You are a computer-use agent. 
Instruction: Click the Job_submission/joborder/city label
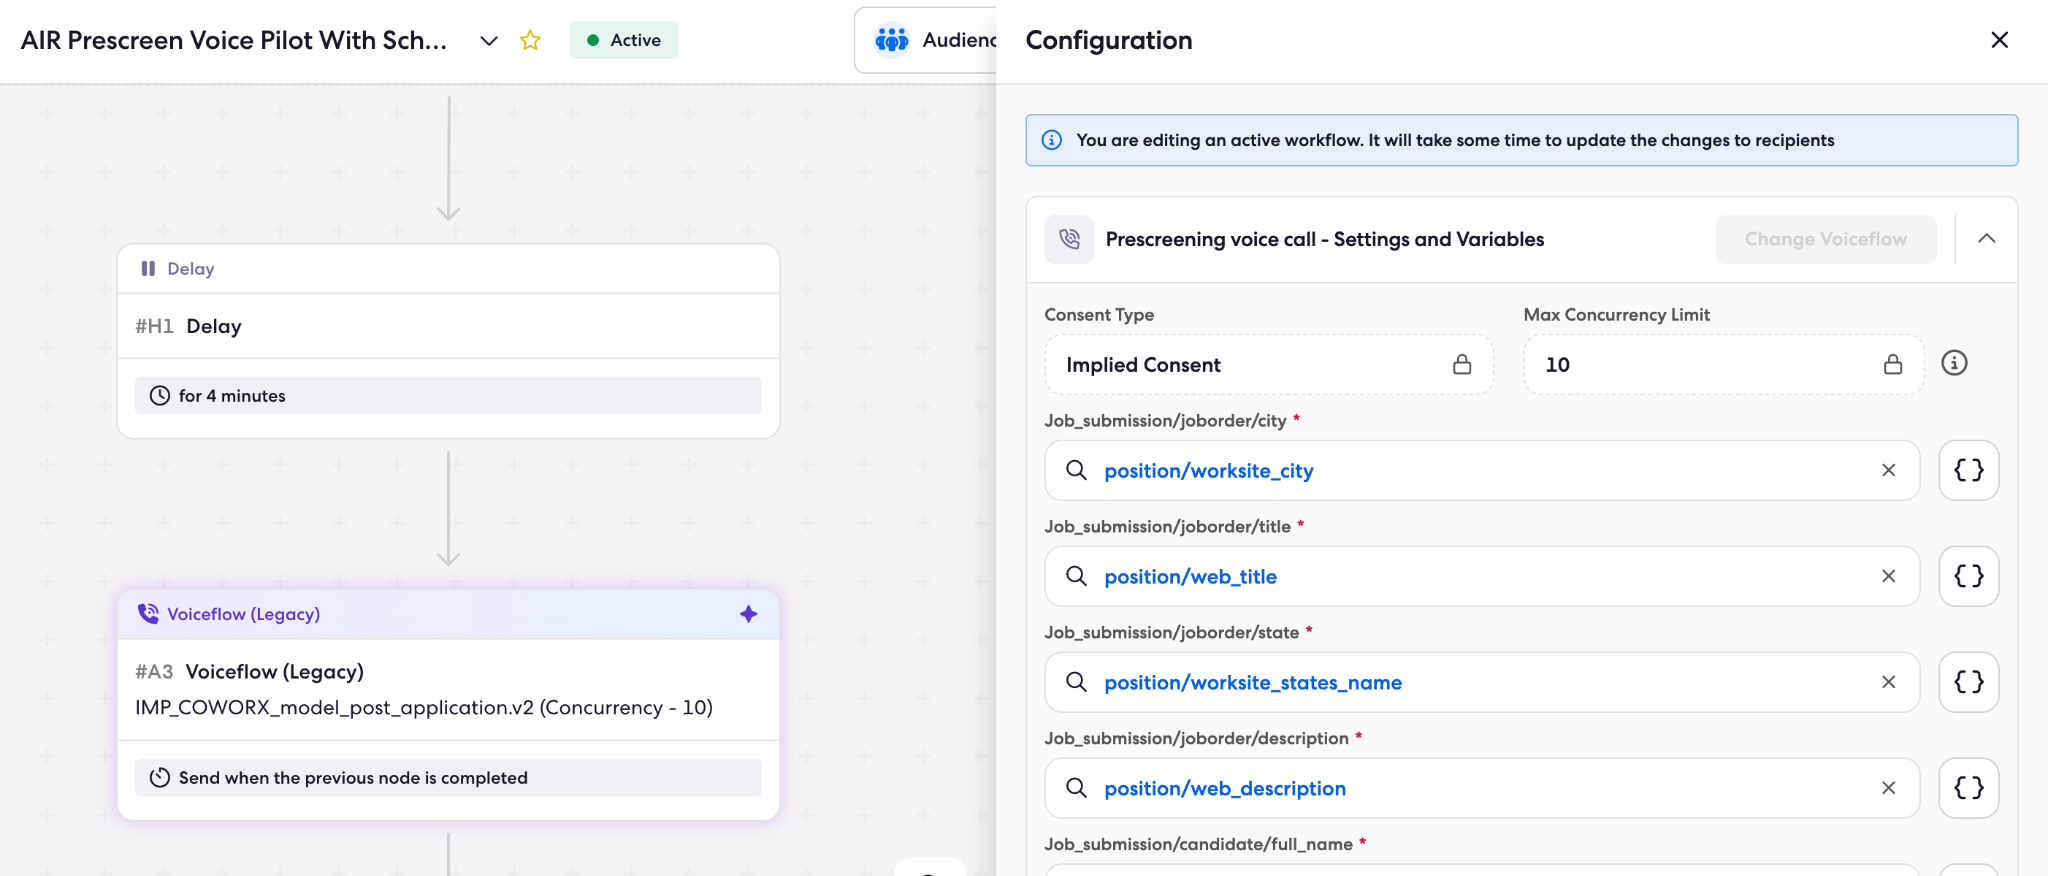(x=1166, y=421)
